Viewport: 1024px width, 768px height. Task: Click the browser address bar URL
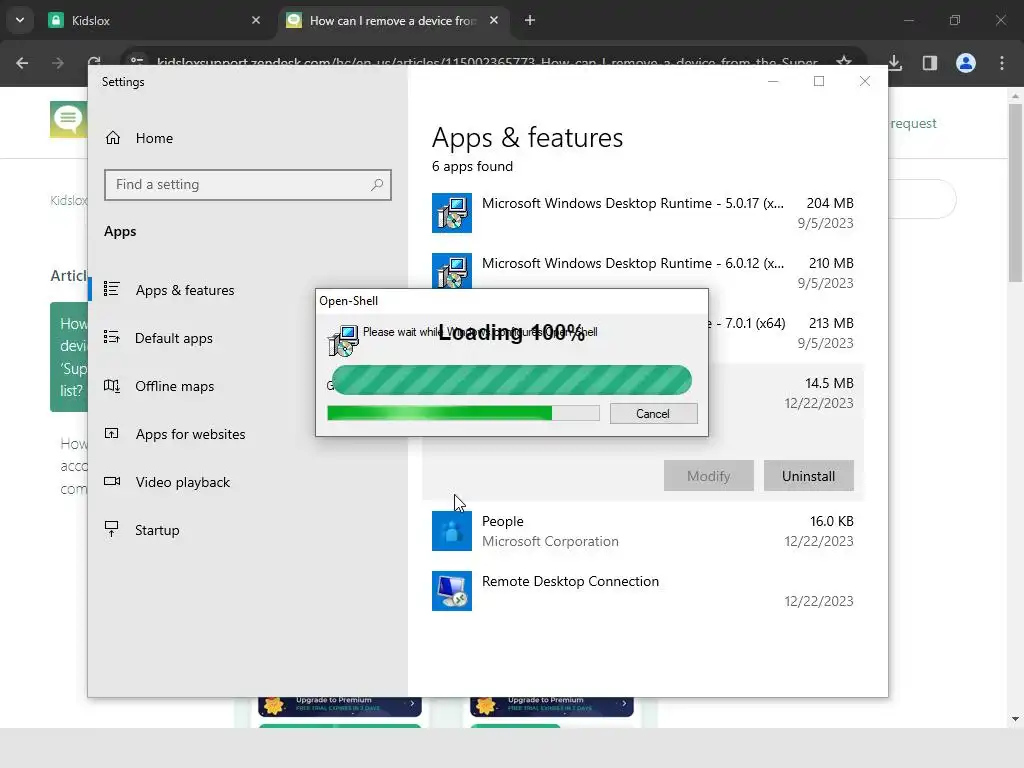tap(487, 63)
